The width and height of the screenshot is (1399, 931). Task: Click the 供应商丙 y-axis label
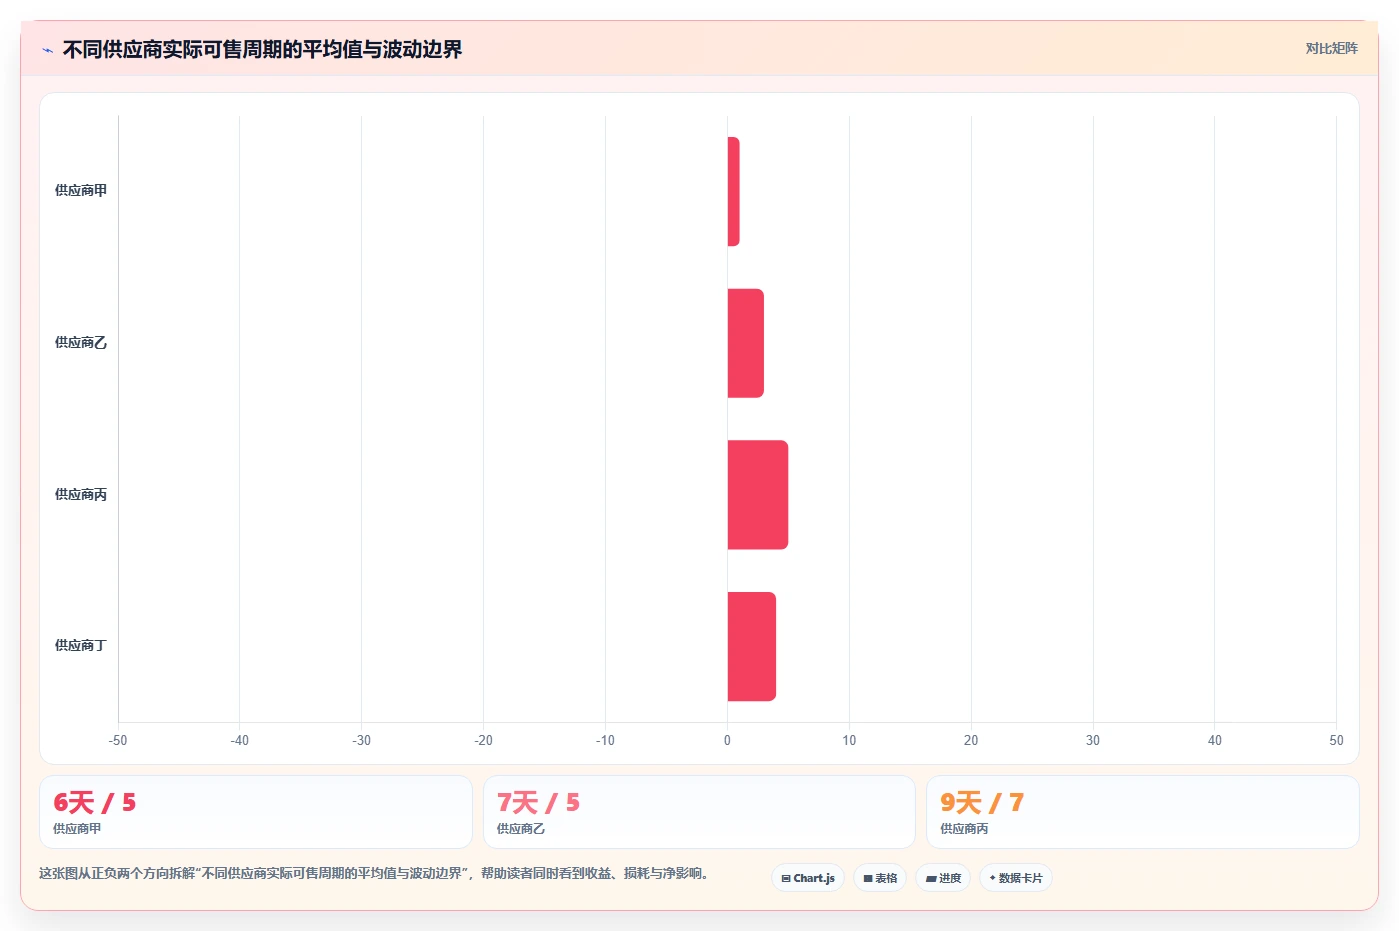[81, 495]
